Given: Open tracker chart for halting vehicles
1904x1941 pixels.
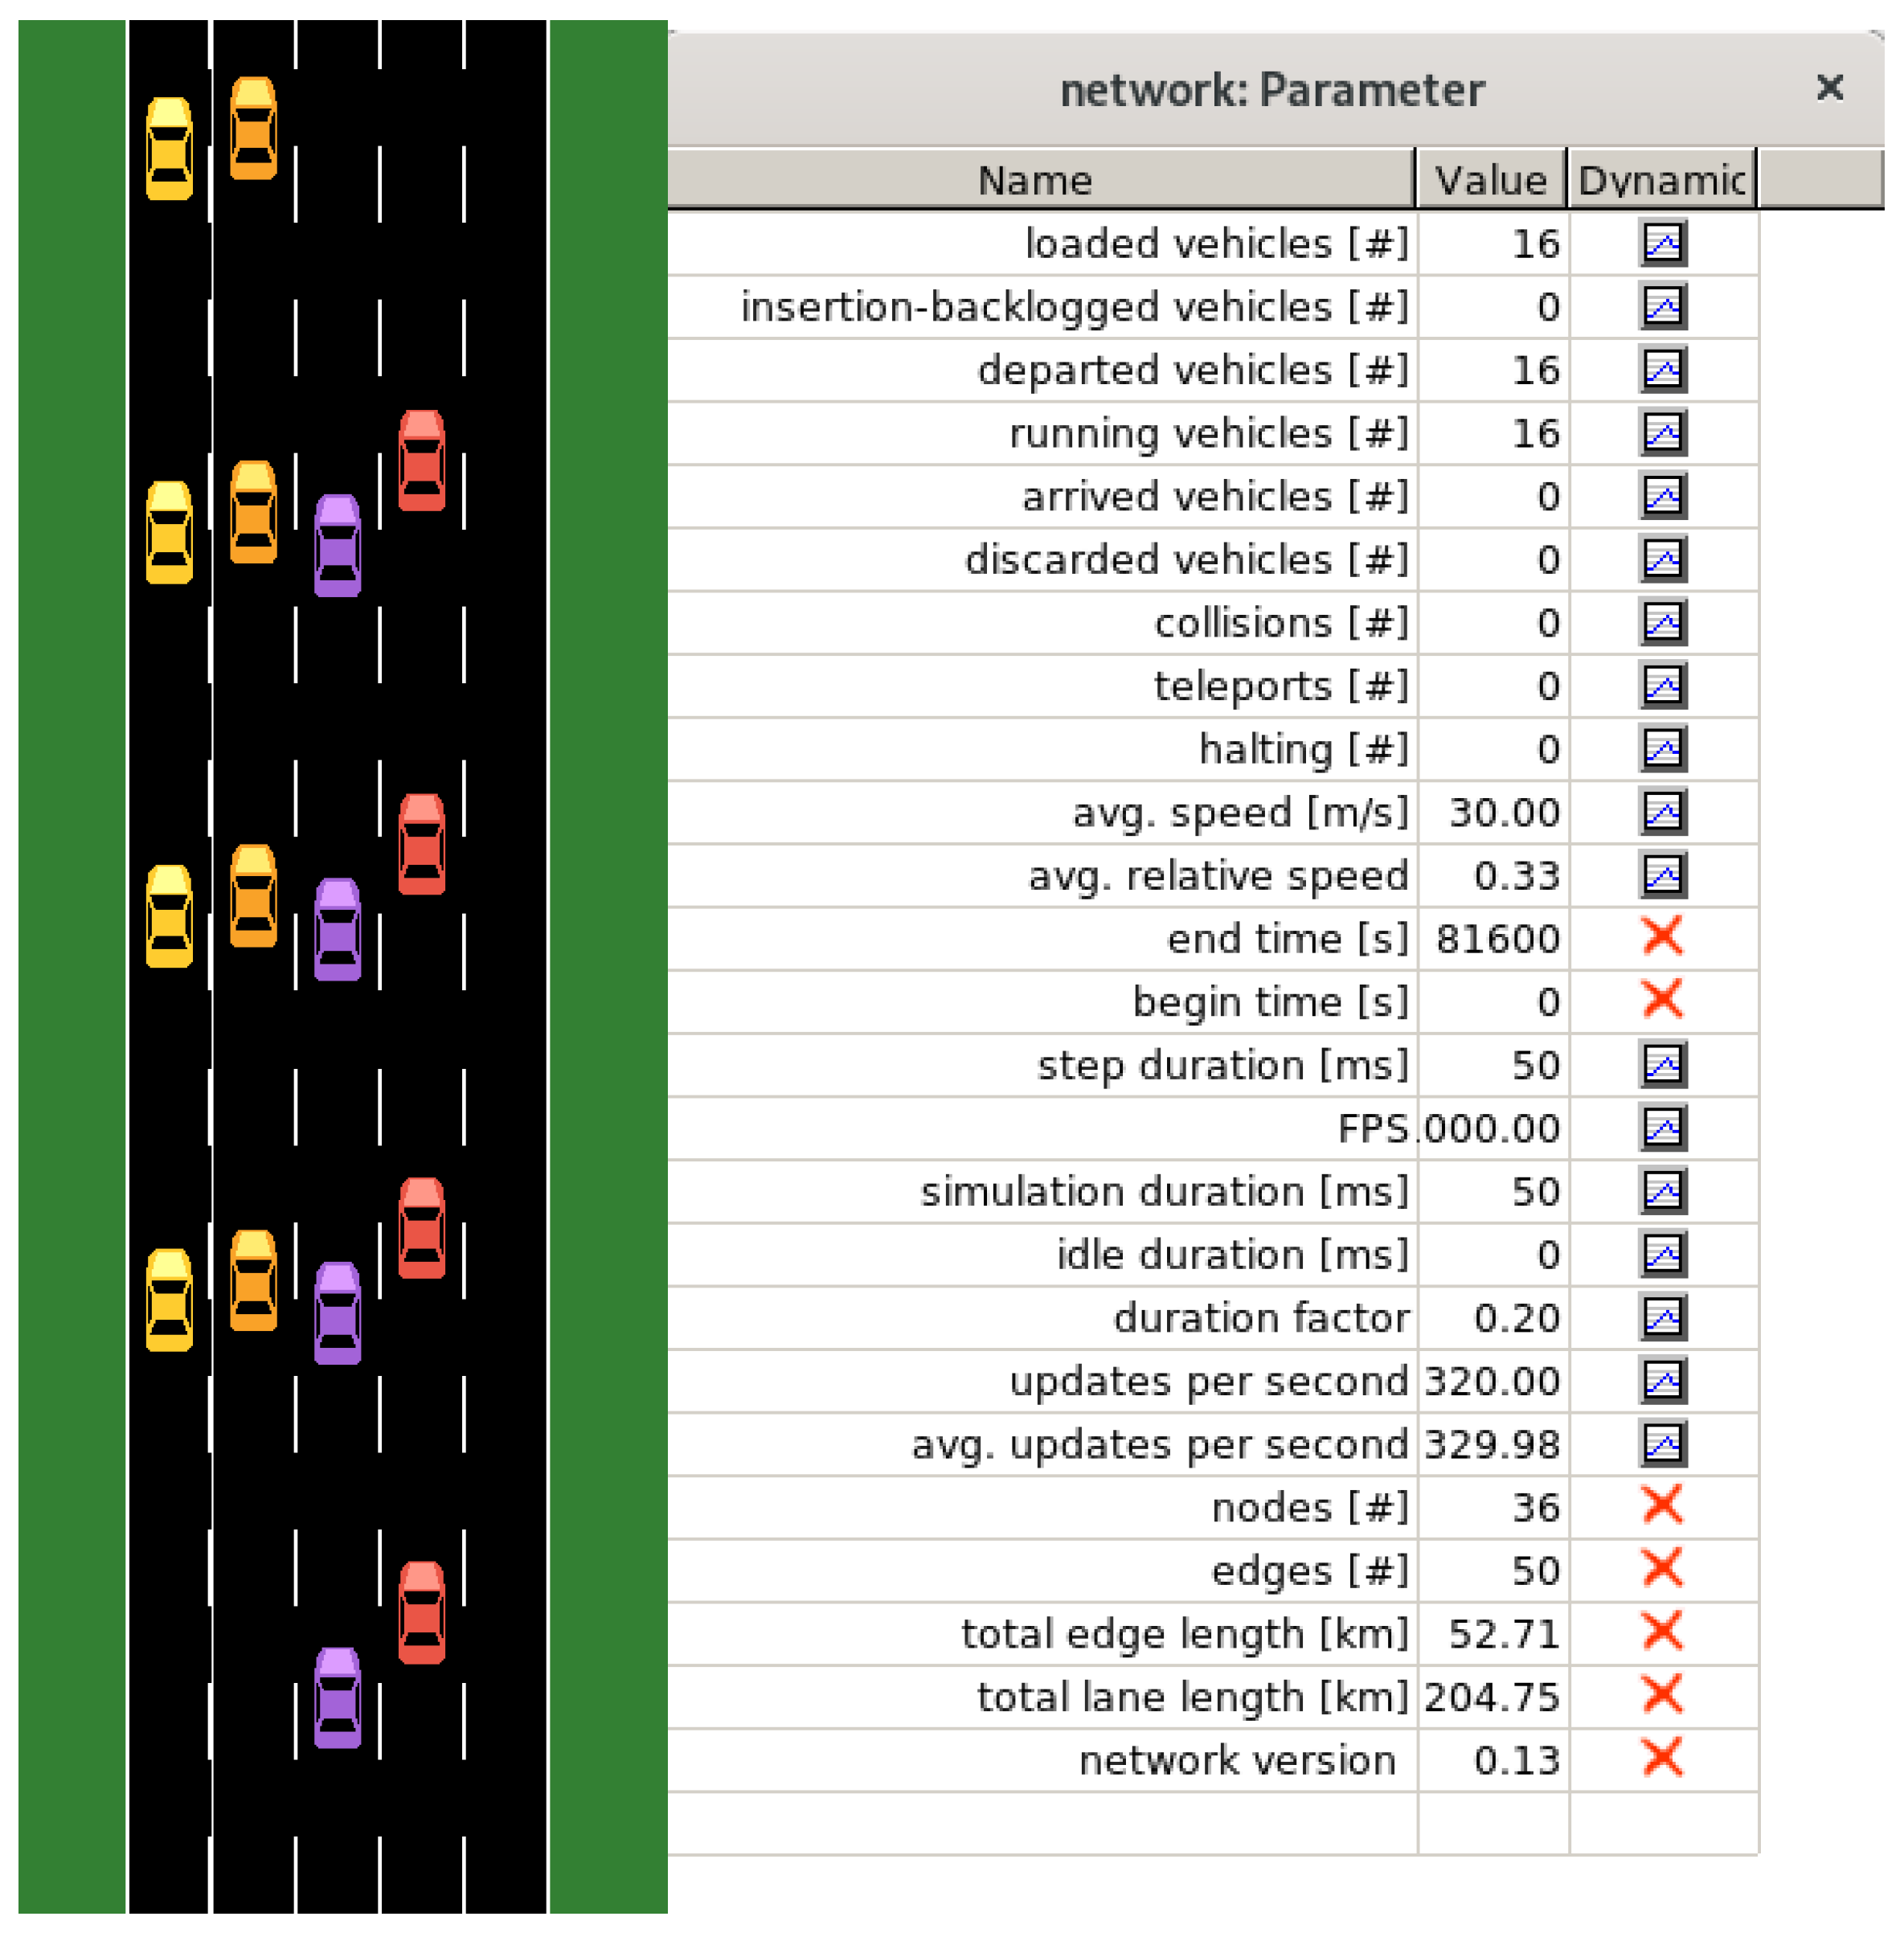Looking at the screenshot, I should (1662, 749).
